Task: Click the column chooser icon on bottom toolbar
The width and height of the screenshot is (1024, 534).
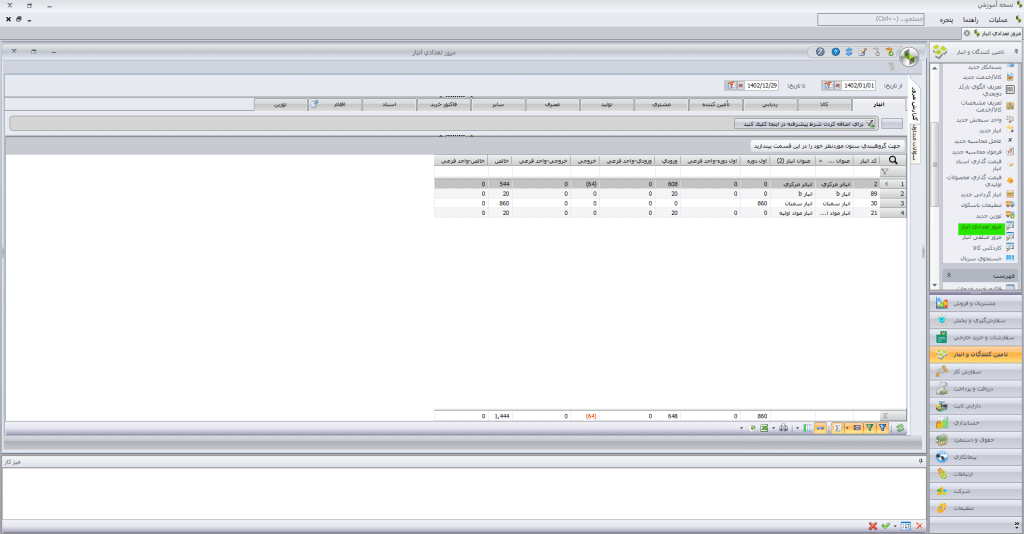Action: (x=807, y=428)
